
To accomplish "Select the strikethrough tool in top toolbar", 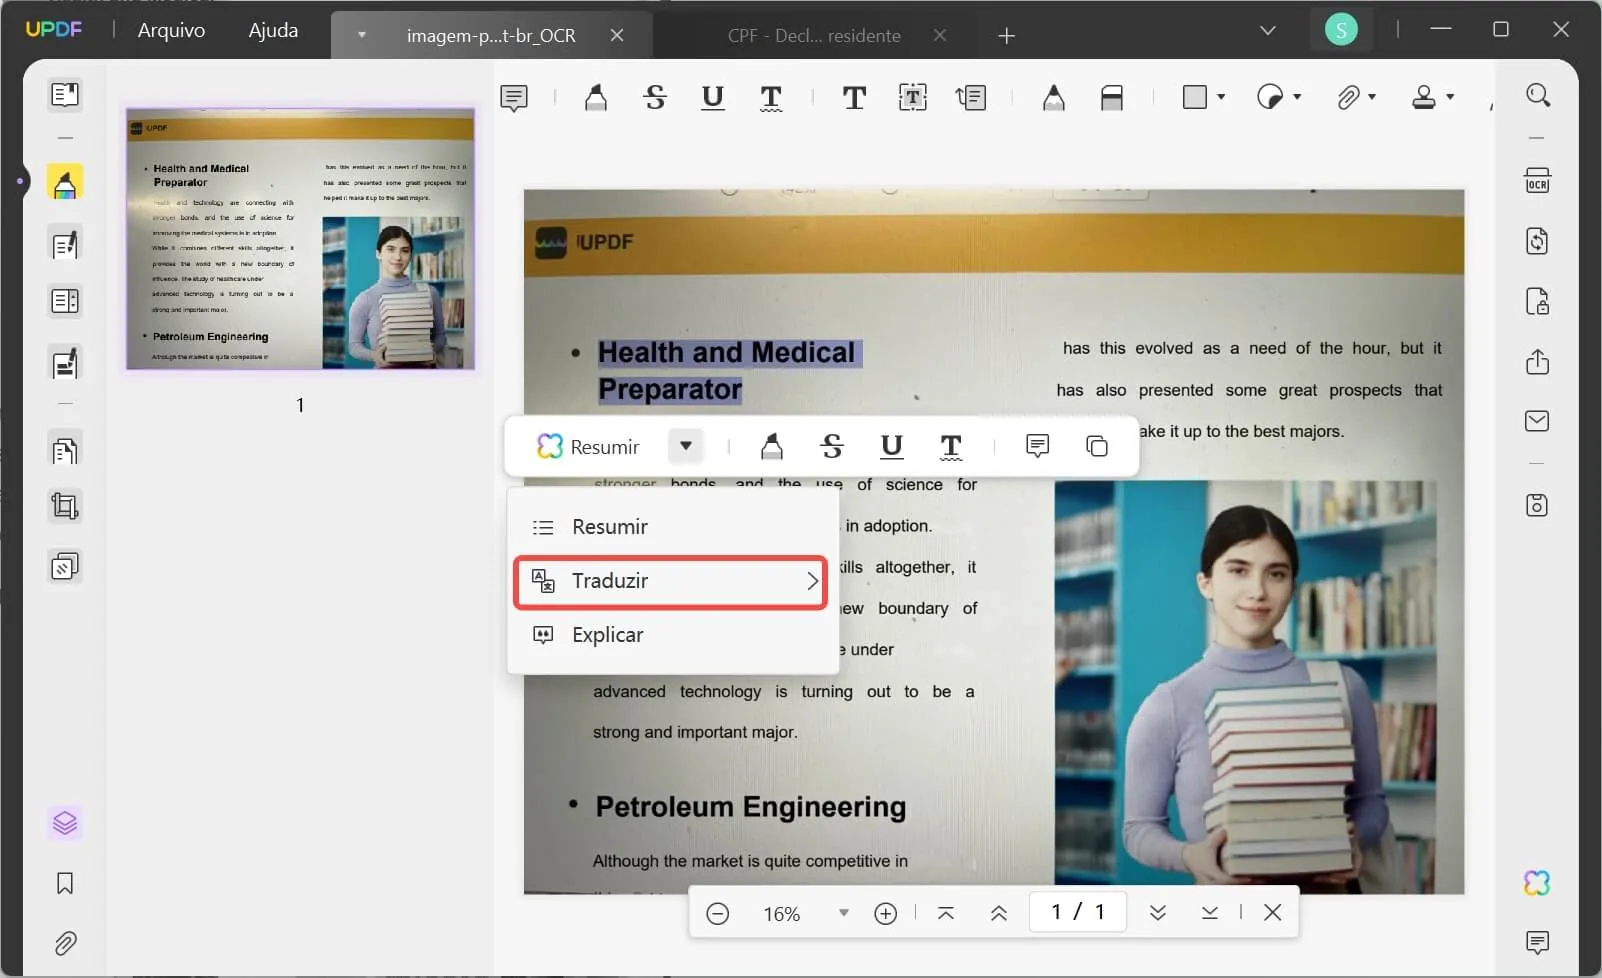I will point(655,97).
